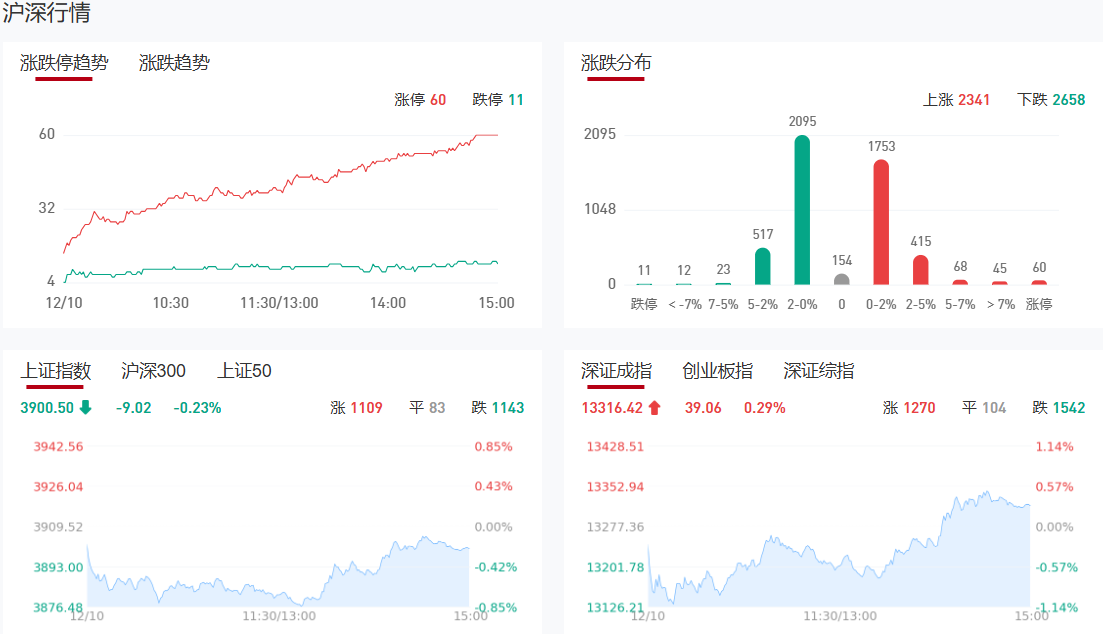Open the 创业板指 tab
The image size is (1106, 634).
point(717,371)
